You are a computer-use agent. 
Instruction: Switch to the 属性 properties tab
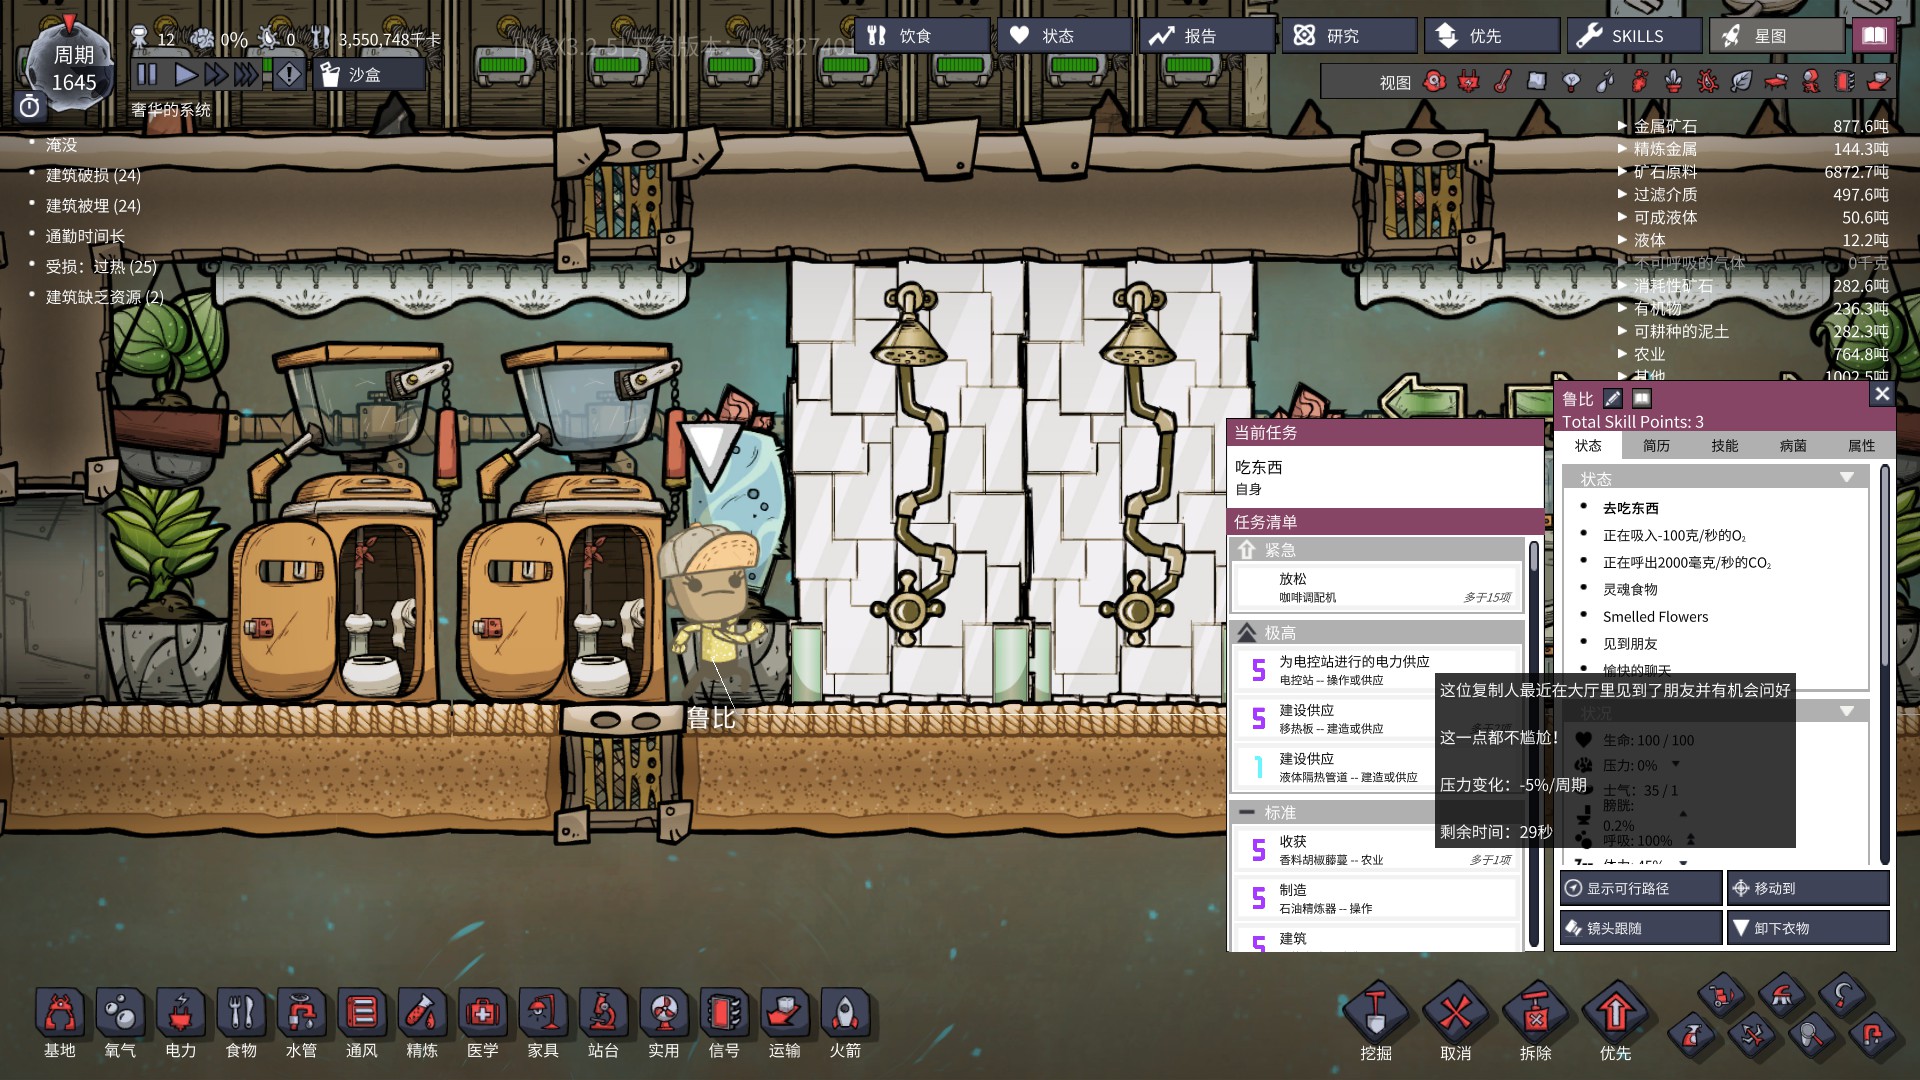pos(1861,446)
